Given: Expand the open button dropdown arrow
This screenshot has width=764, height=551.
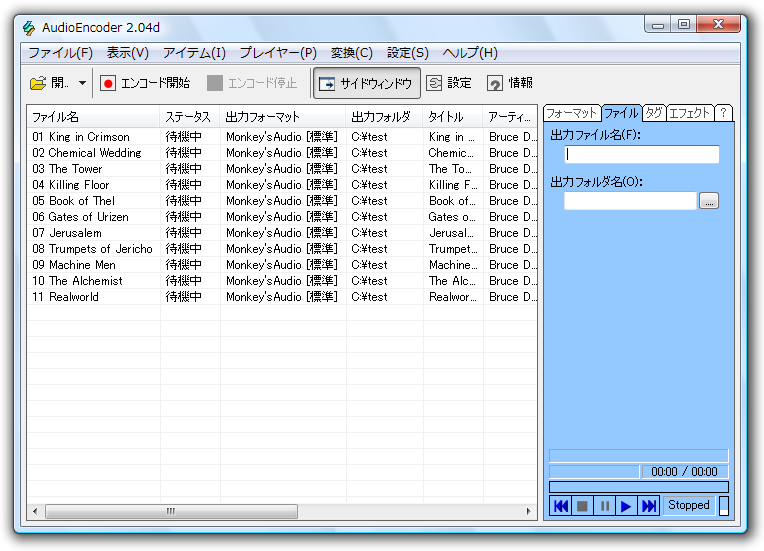Looking at the screenshot, I should click(82, 83).
